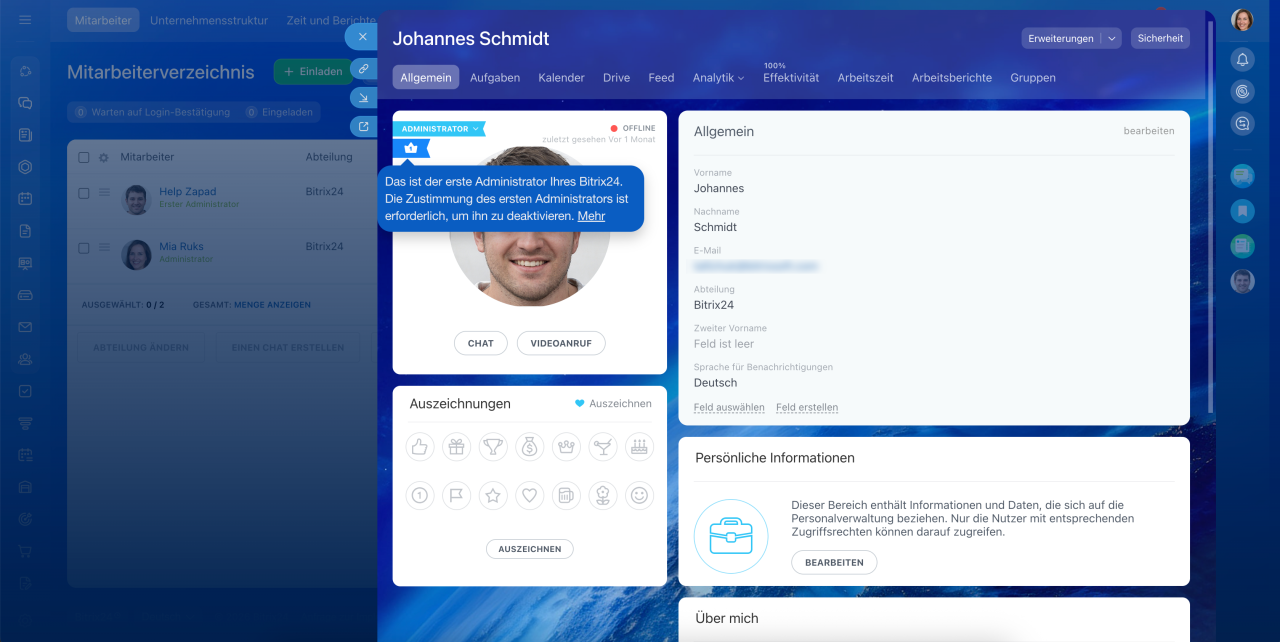This screenshot has height=642, width=1280.
Task: Give the thumbs-up award
Action: [420, 447]
